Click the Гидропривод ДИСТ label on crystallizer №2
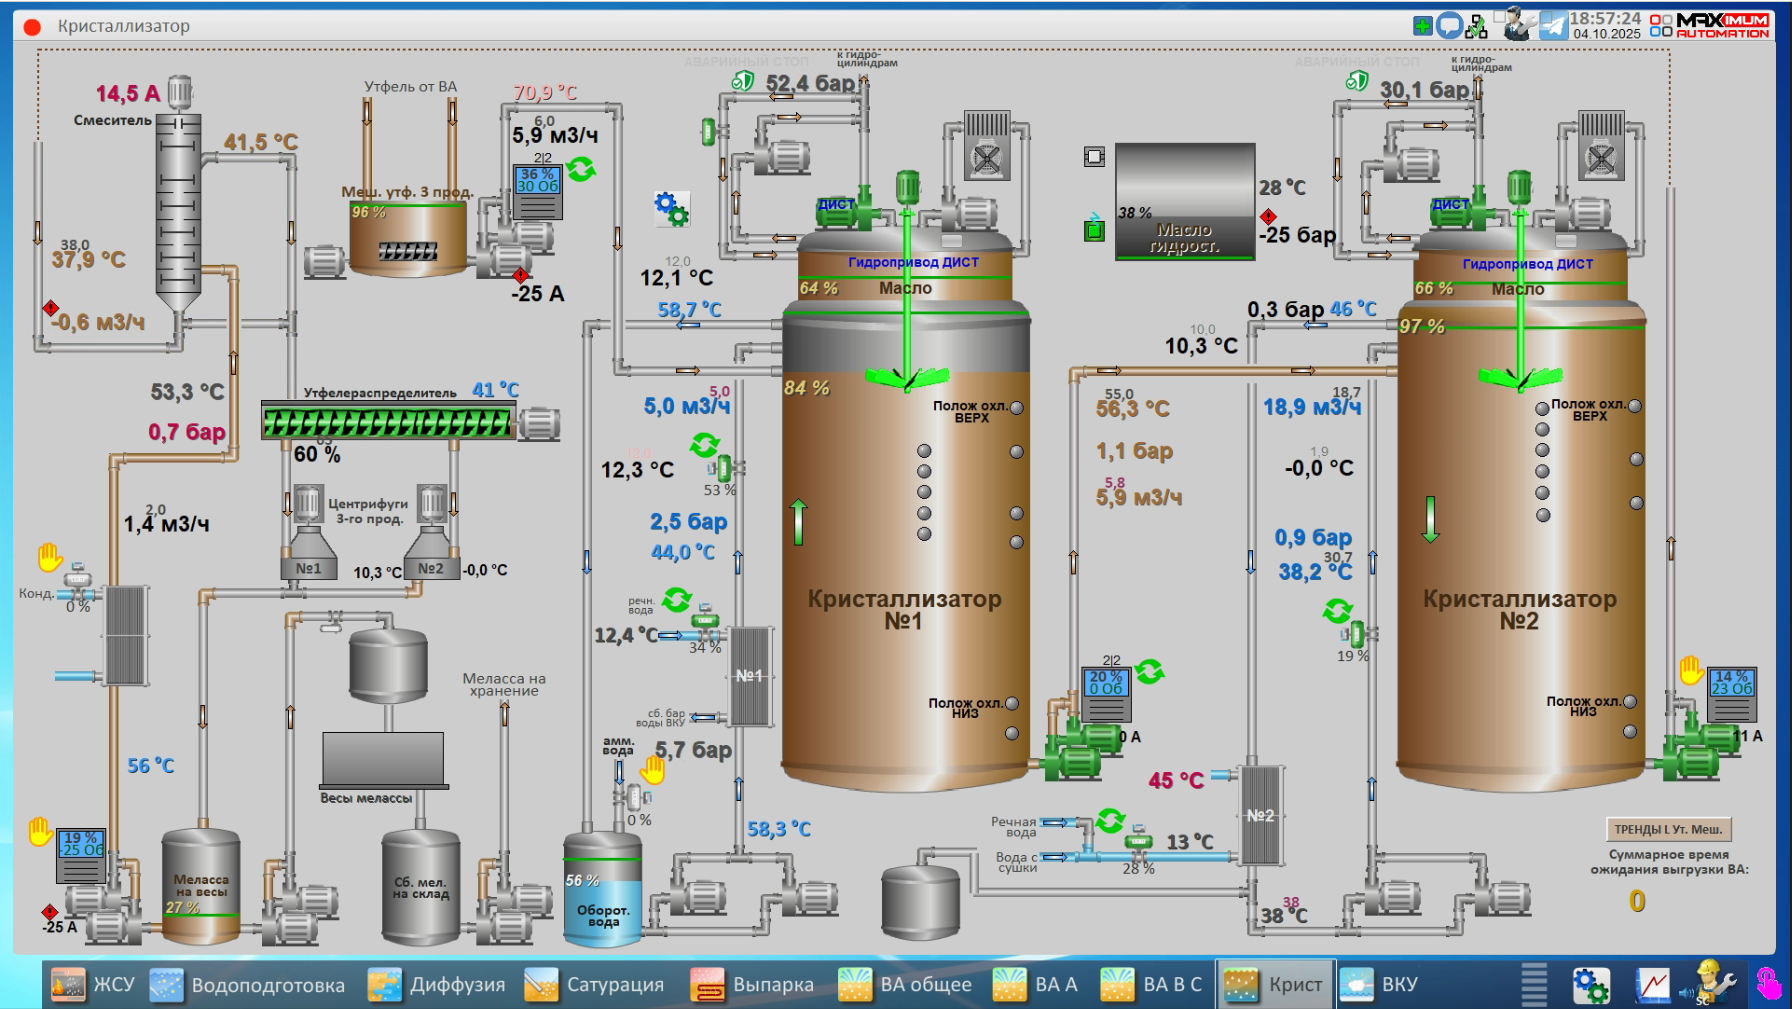The height and width of the screenshot is (1009, 1792). point(1527,264)
